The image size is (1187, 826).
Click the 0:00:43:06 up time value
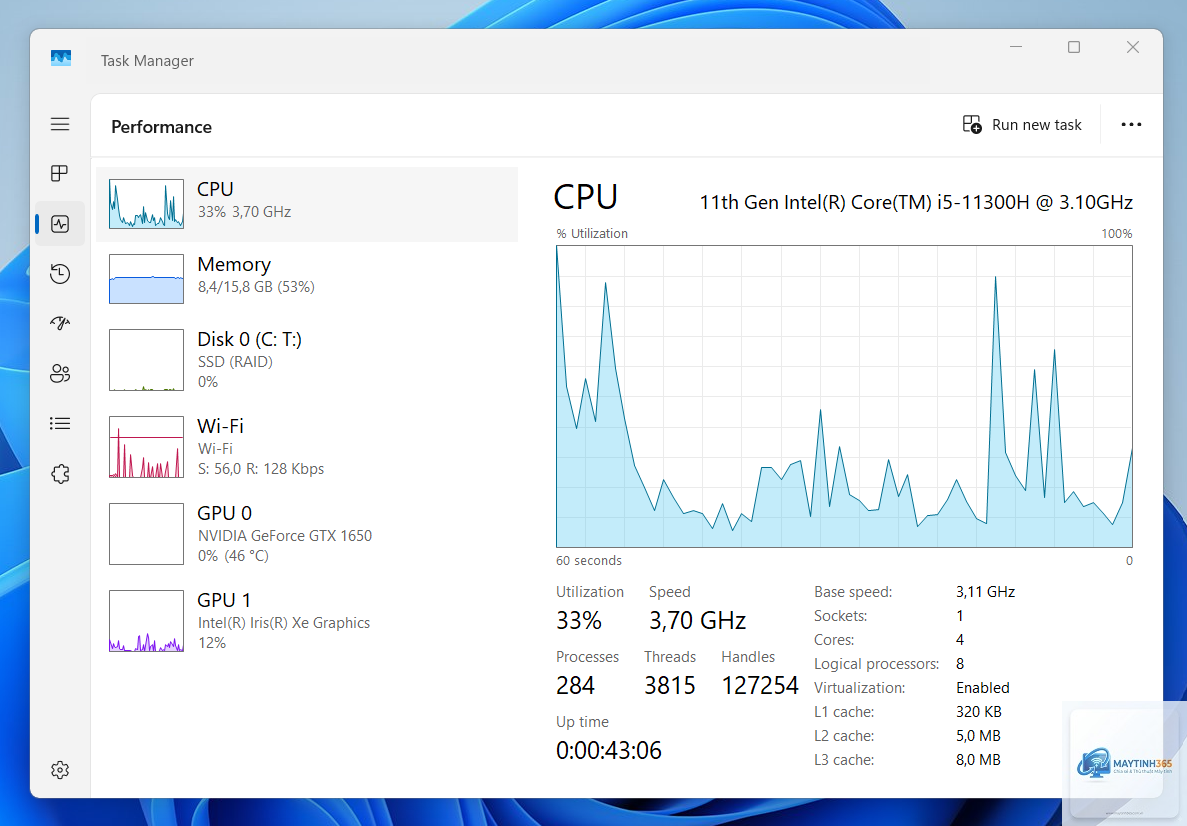tap(609, 751)
